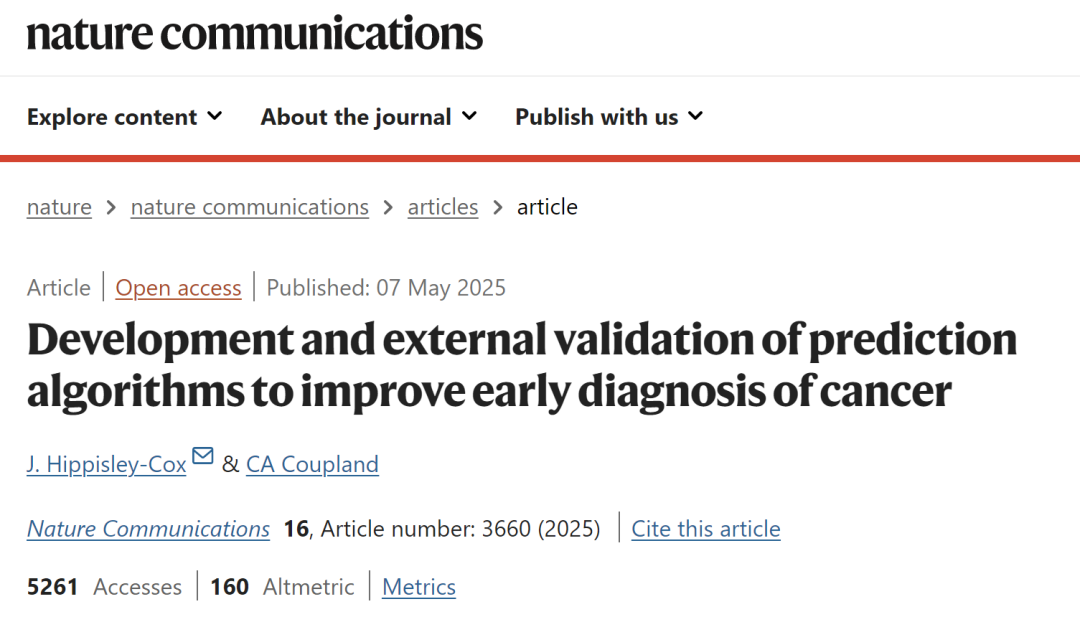Open author J. Hippisley-Cox profile link
The width and height of the screenshot is (1080, 622).
tap(107, 465)
